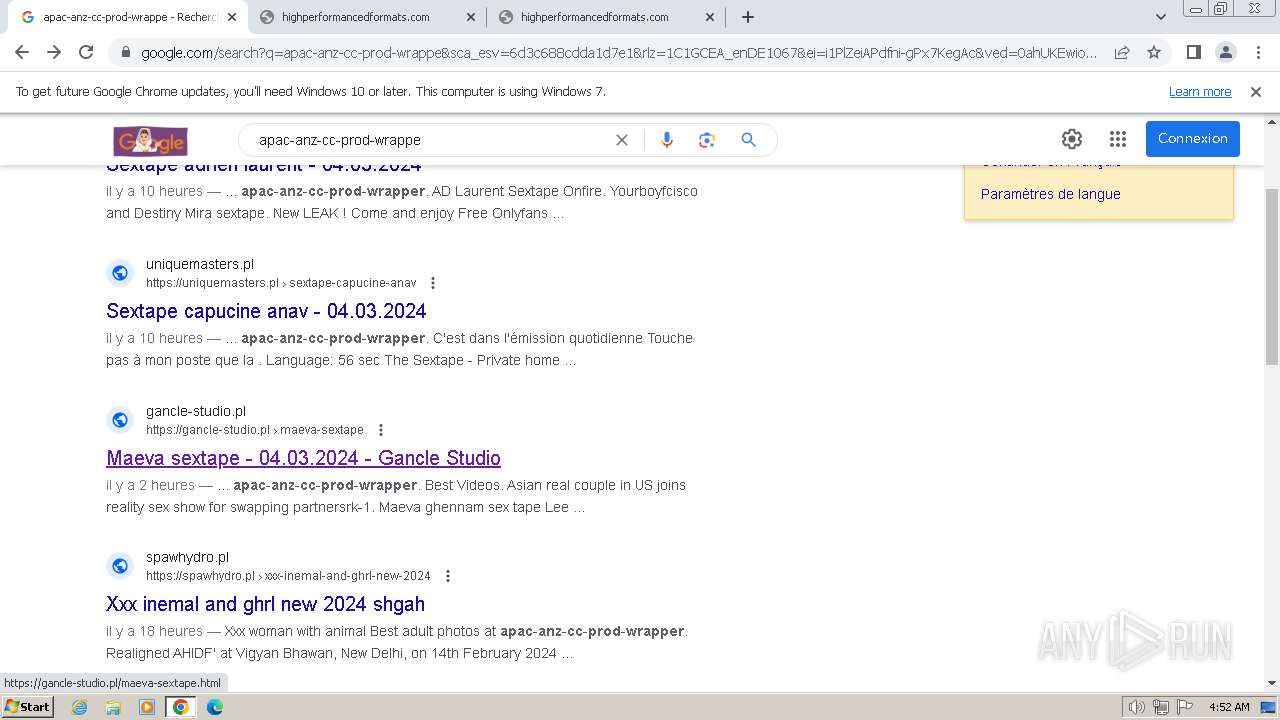Open the Maeva sextape Gancle Studio result
Screen dimensions: 1280x720
click(x=303, y=458)
